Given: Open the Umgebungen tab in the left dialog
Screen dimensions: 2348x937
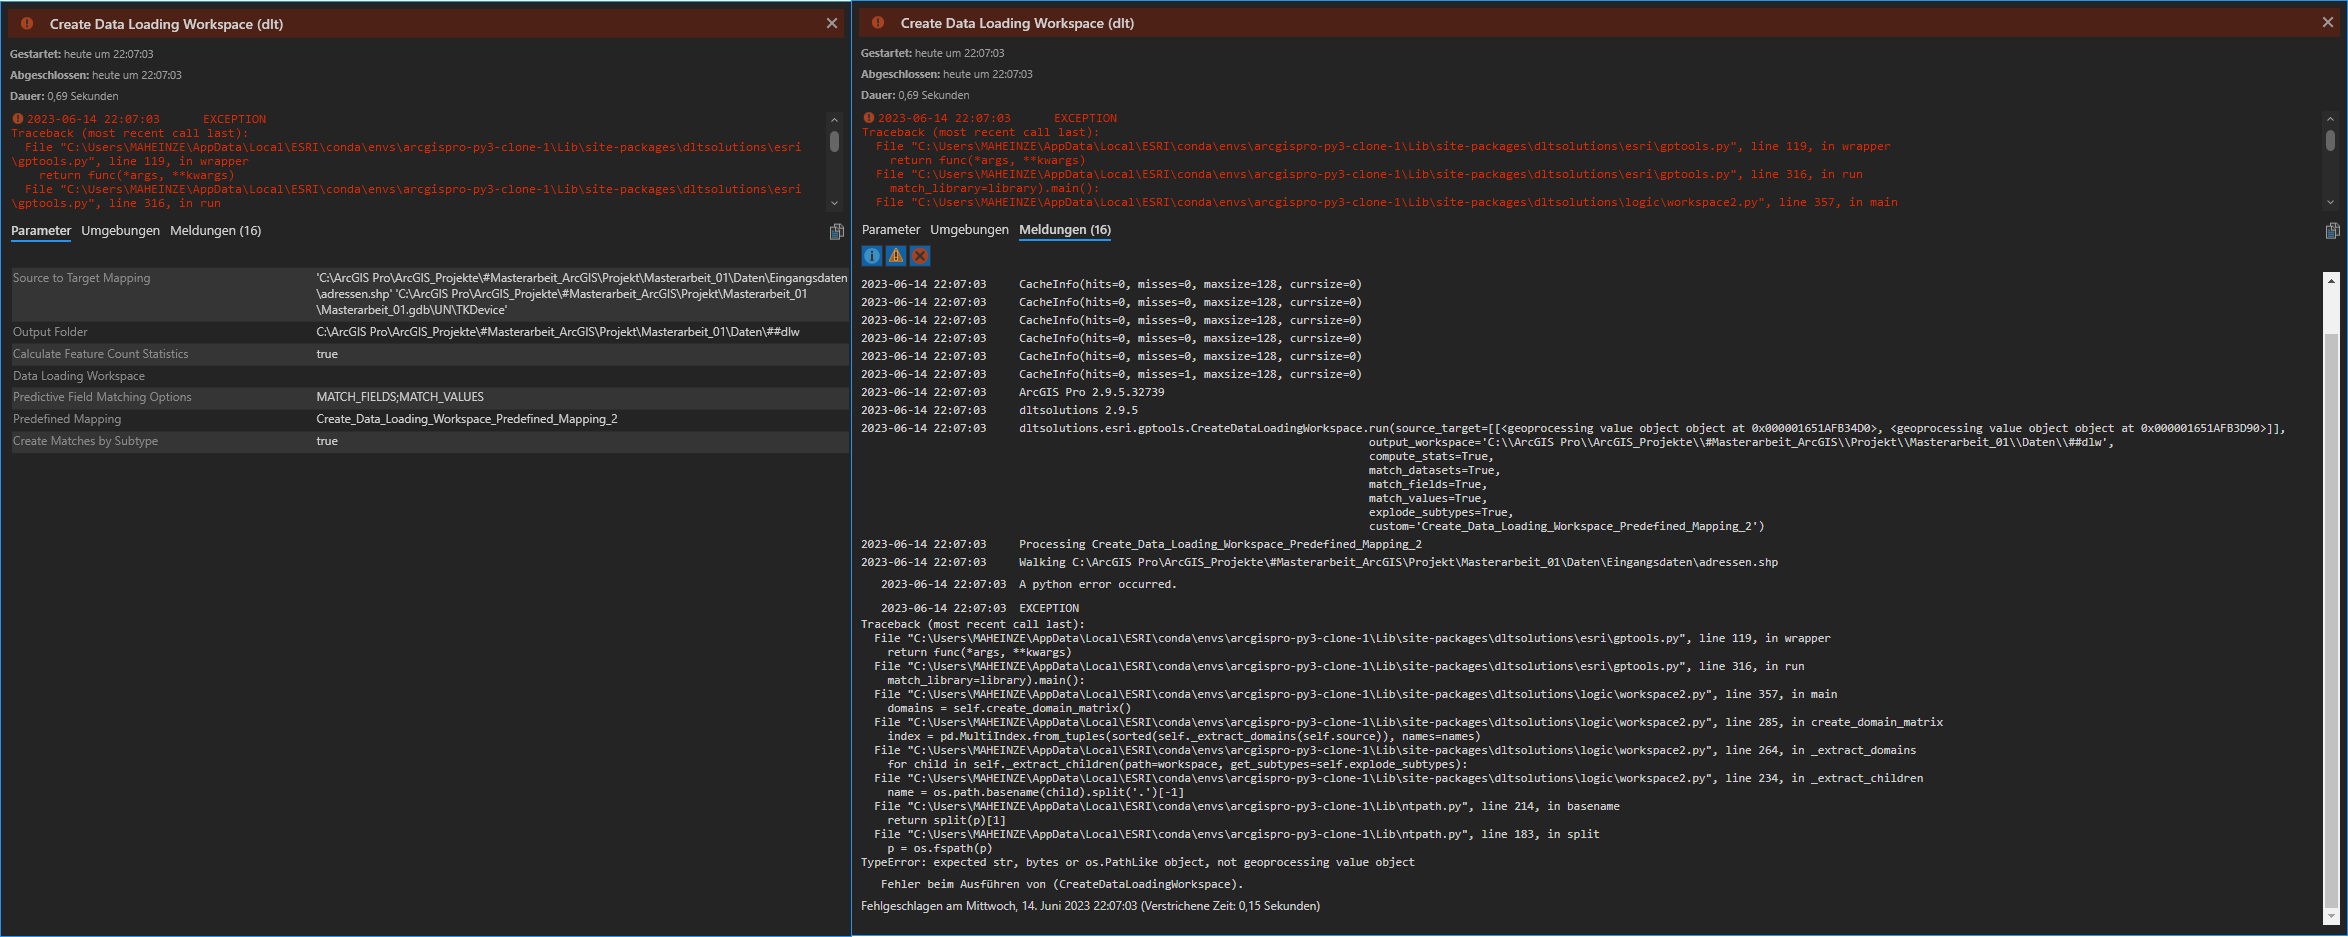Looking at the screenshot, I should click(119, 230).
